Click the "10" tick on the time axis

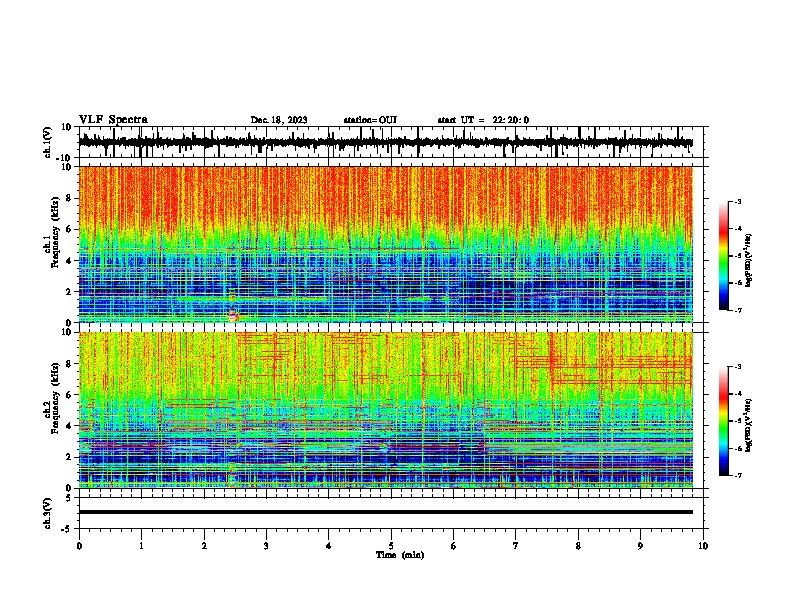[703, 546]
